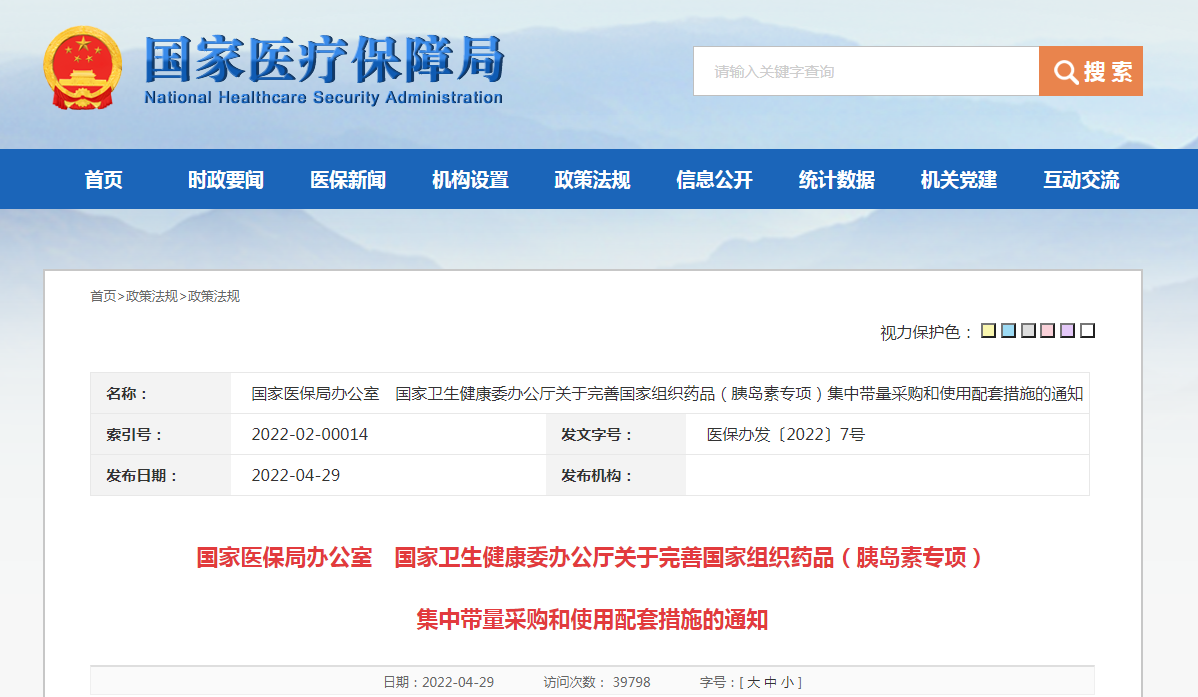Screen dimensions: 1198x697
Task: Select the white eye-protection color swatch
Action: point(1088,331)
